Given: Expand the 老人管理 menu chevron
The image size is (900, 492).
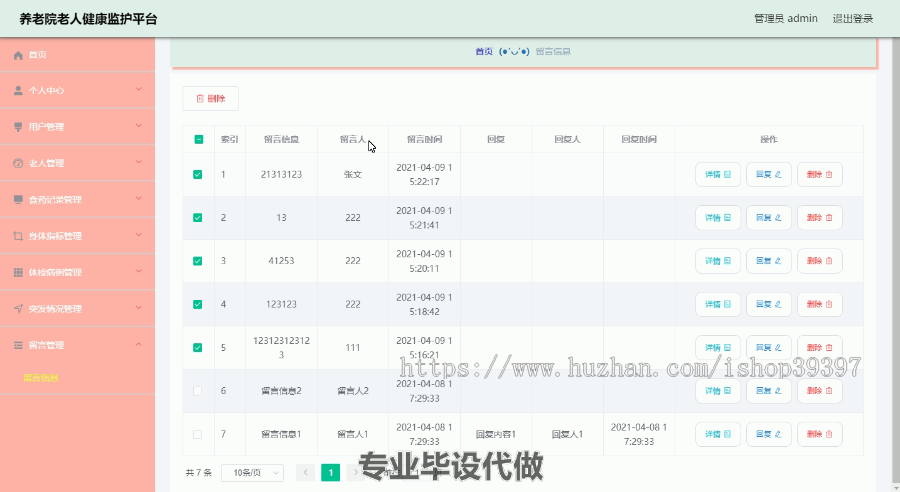Looking at the screenshot, I should 138,162.
